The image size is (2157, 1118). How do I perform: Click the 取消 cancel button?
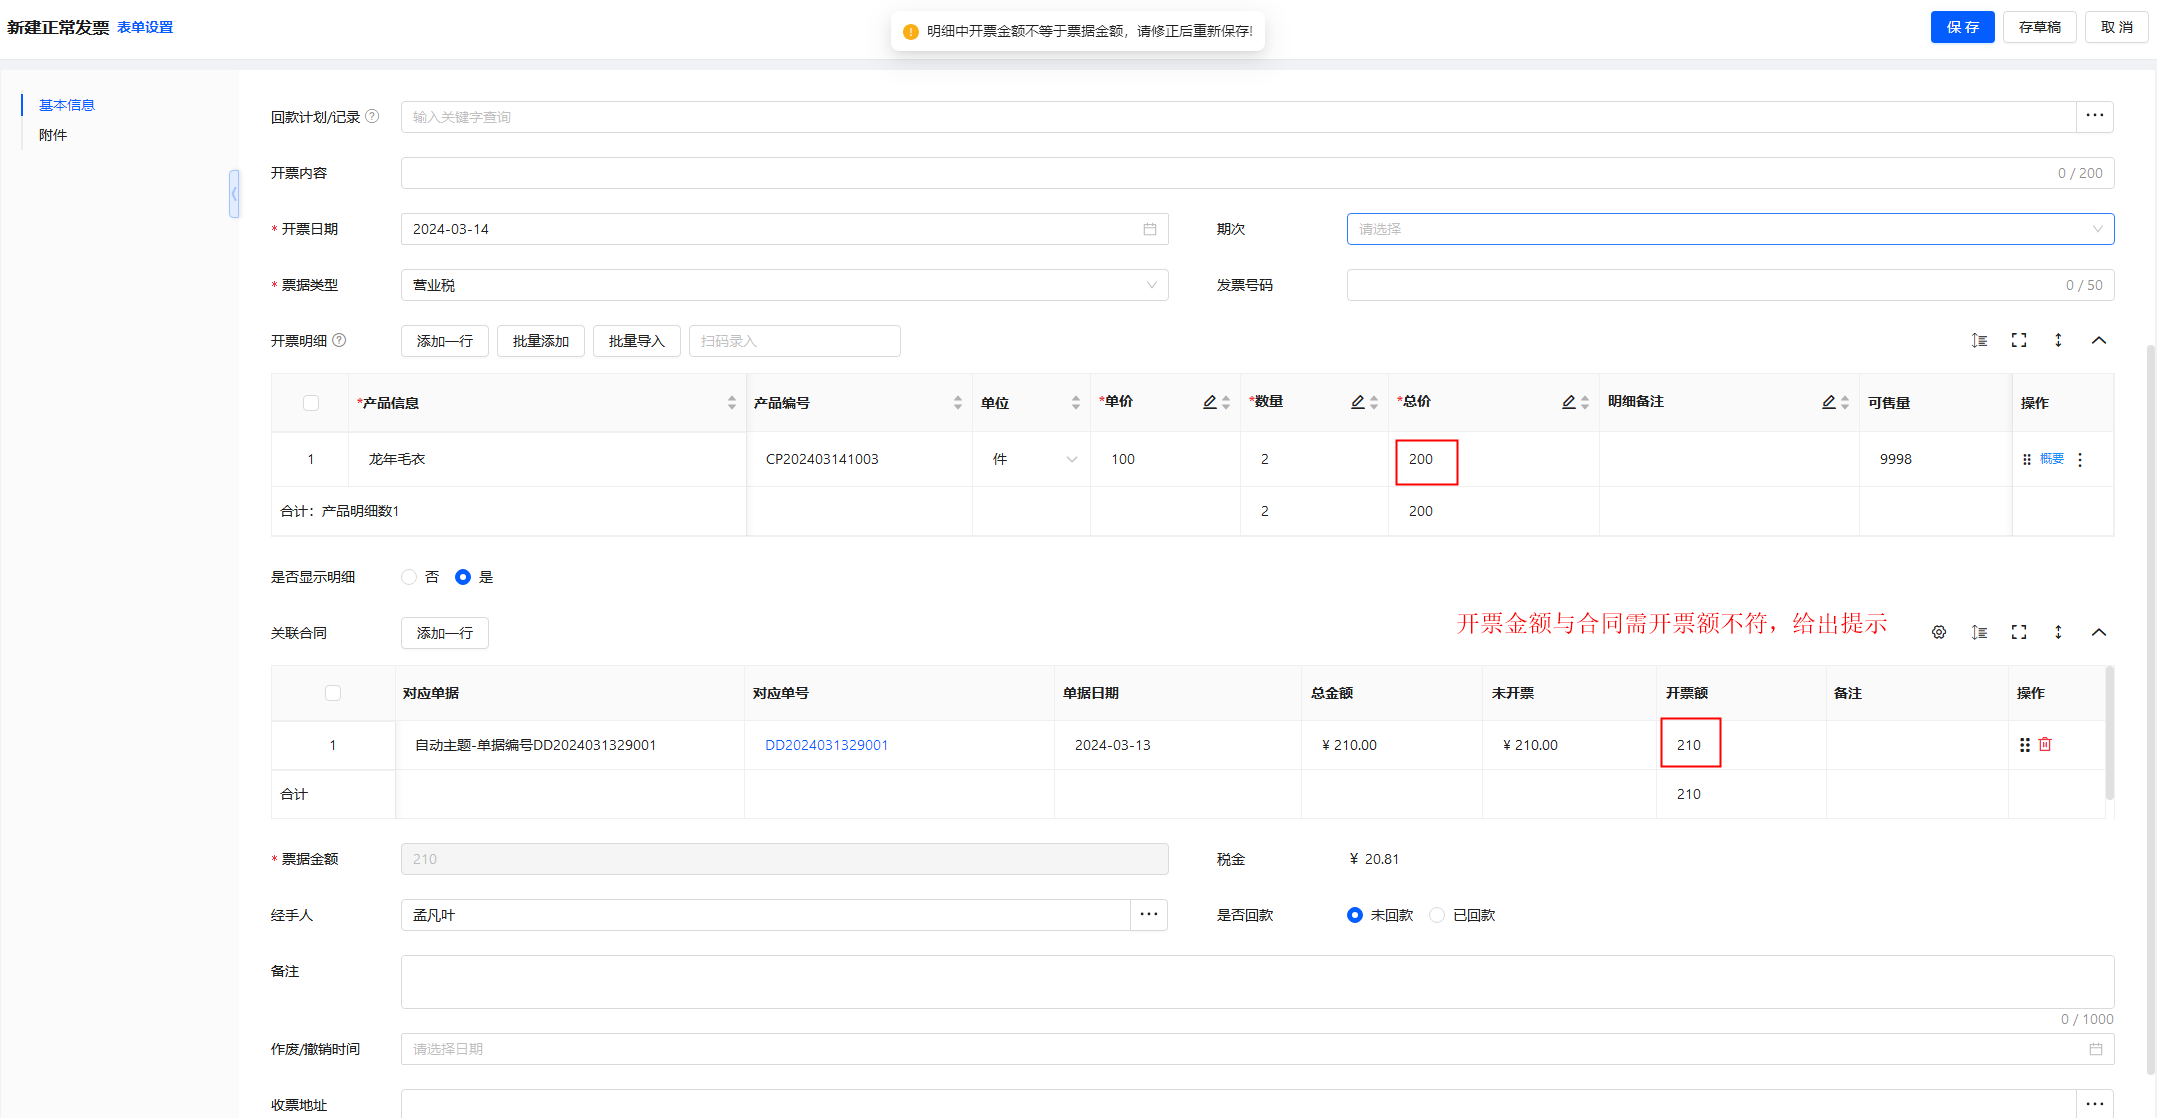click(x=2116, y=27)
